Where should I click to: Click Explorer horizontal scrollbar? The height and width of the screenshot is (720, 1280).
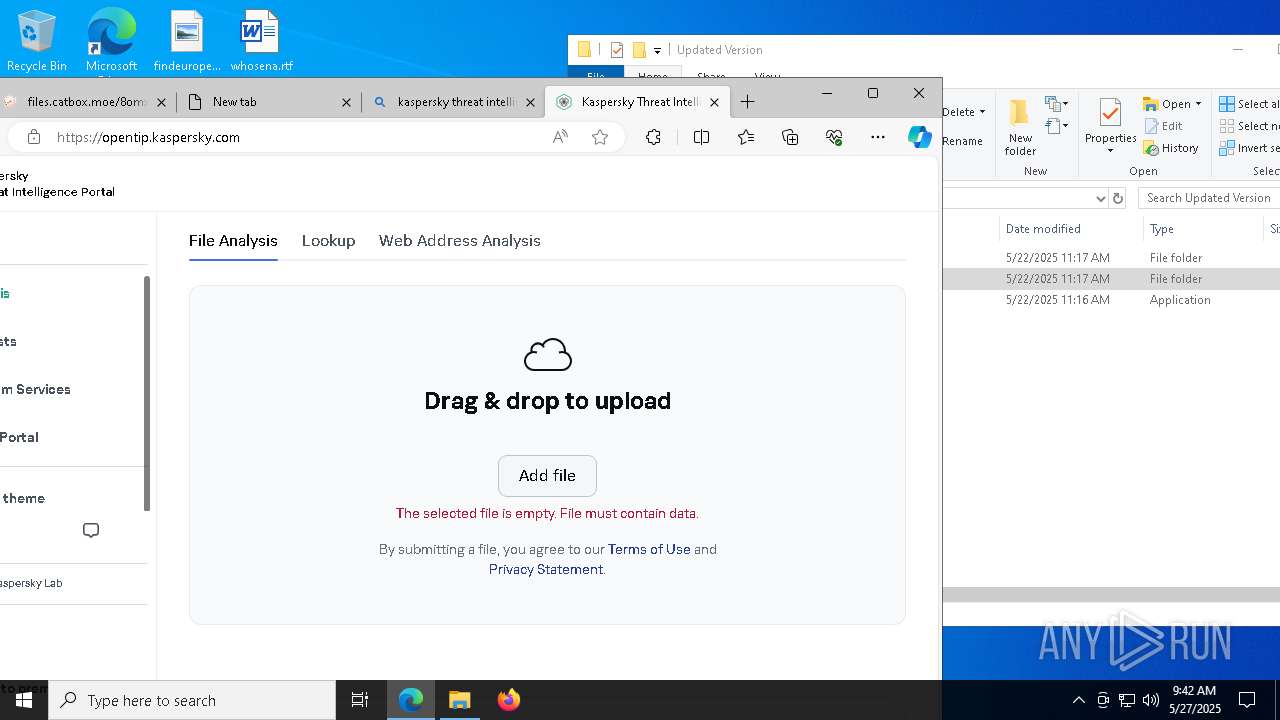coord(1111,595)
